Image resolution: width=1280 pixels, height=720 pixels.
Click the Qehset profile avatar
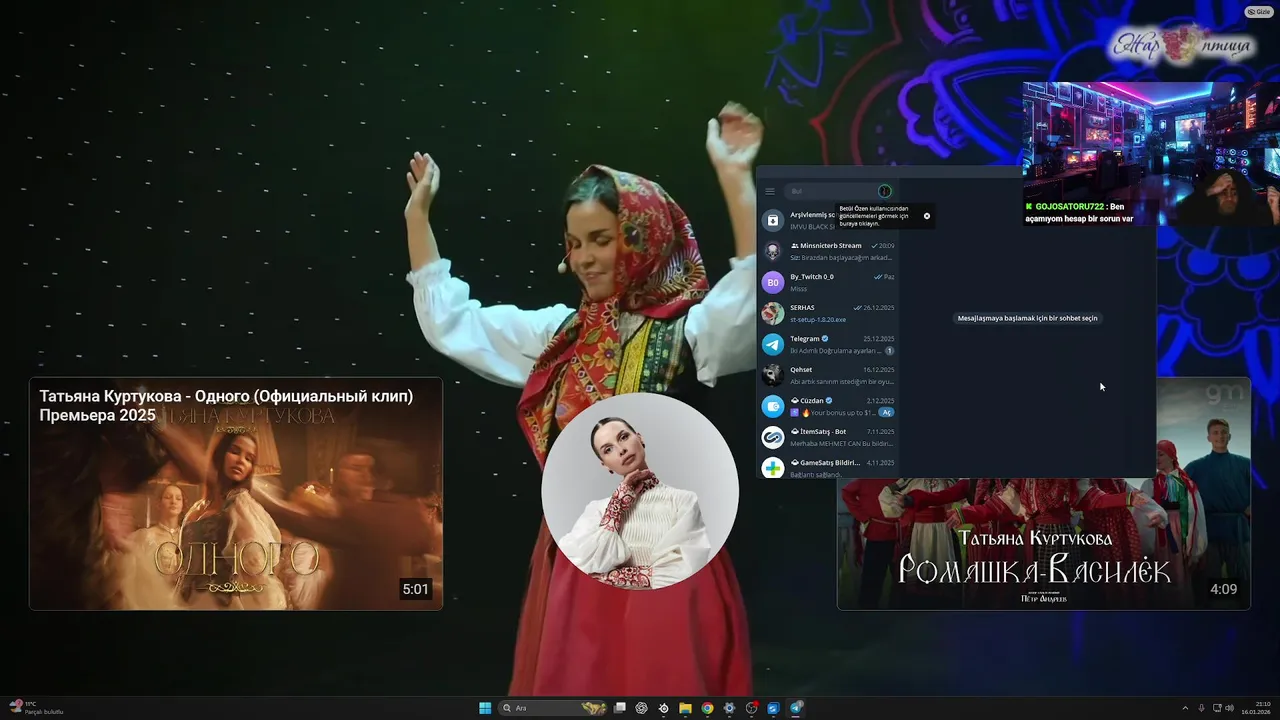(x=773, y=375)
